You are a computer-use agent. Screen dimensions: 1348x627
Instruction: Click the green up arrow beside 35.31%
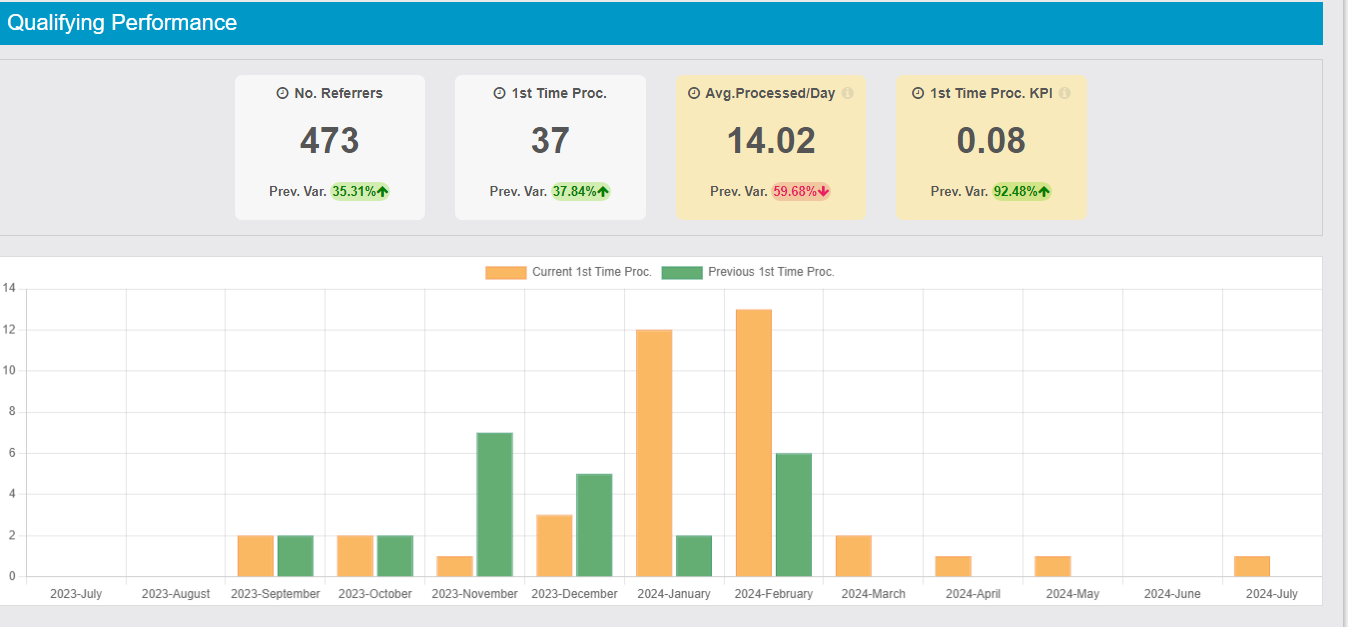point(382,191)
